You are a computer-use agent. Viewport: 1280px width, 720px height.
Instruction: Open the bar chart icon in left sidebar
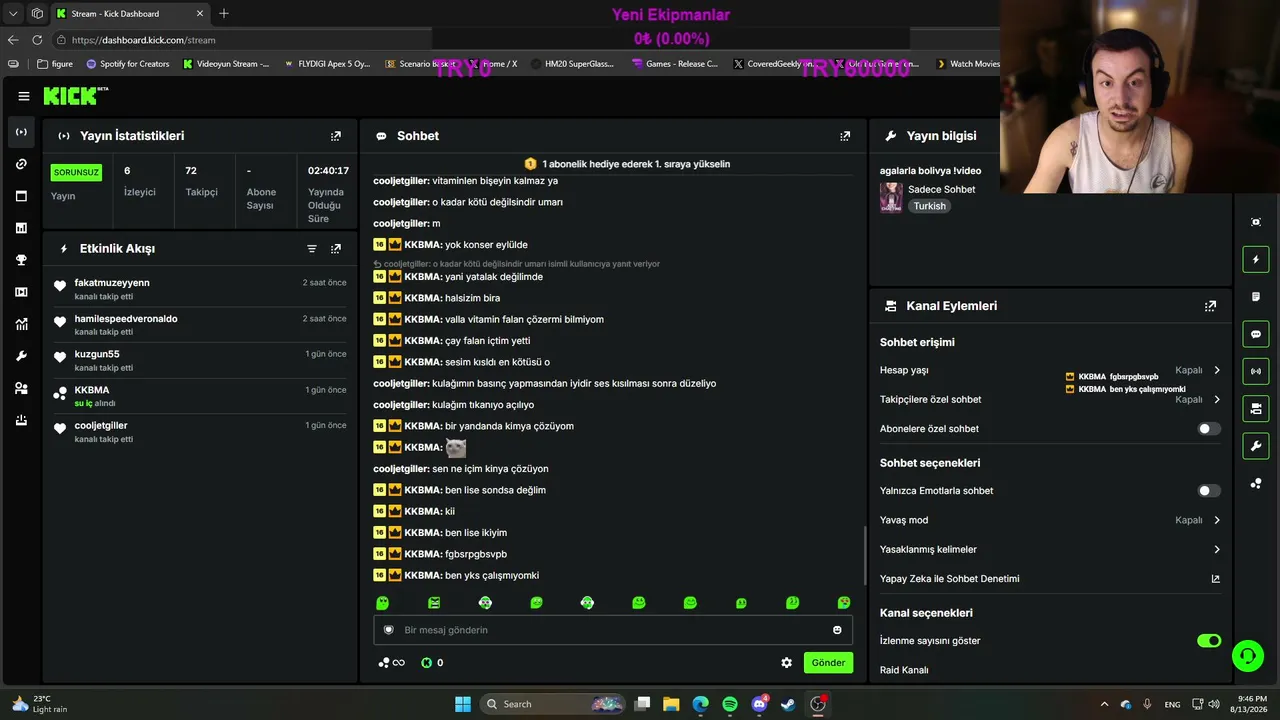(22, 228)
